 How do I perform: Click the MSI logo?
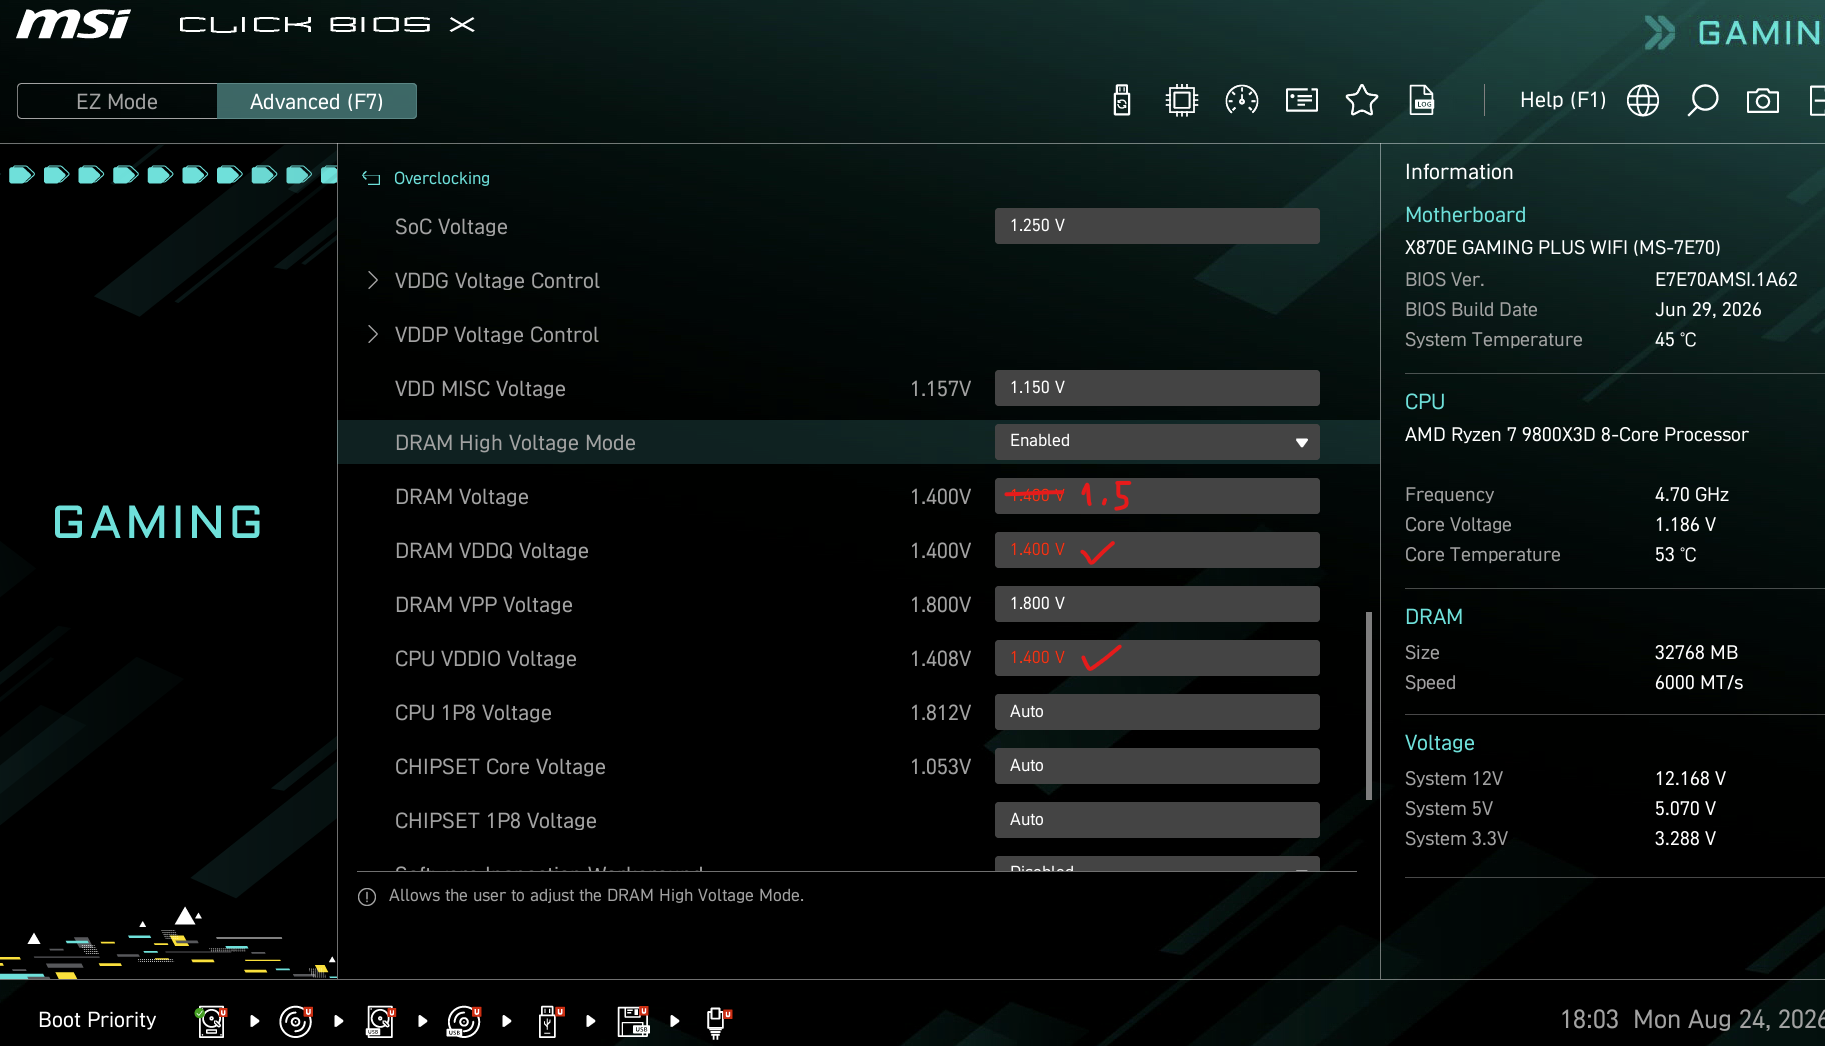[74, 24]
